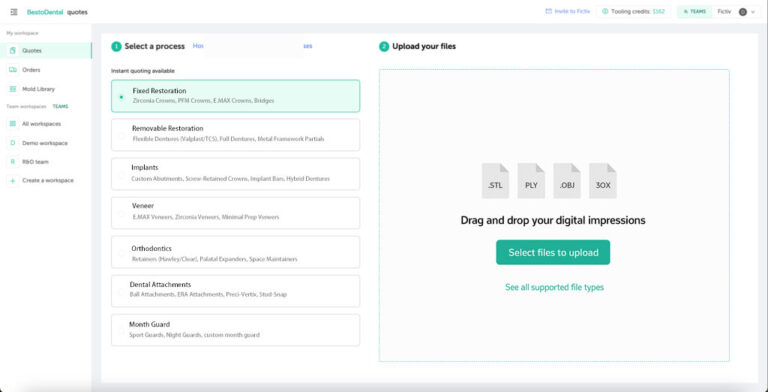Image resolution: width=768 pixels, height=392 pixels.
Task: Open See all supported file types link
Action: [554, 287]
